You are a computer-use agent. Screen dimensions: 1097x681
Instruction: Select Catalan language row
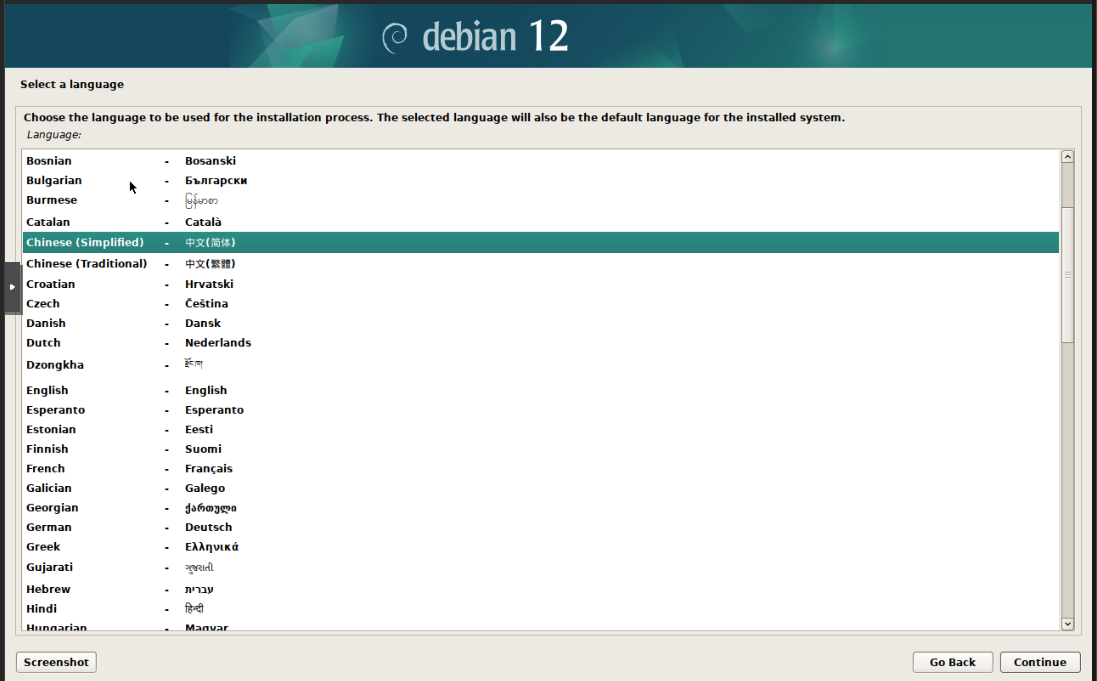pyautogui.click(x=541, y=222)
